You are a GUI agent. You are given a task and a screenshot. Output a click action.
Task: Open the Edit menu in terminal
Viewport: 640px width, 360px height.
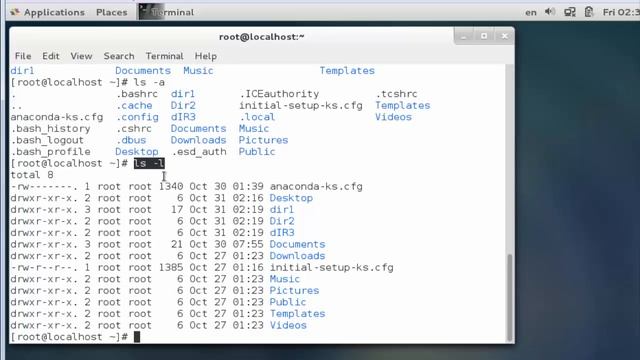(51, 56)
